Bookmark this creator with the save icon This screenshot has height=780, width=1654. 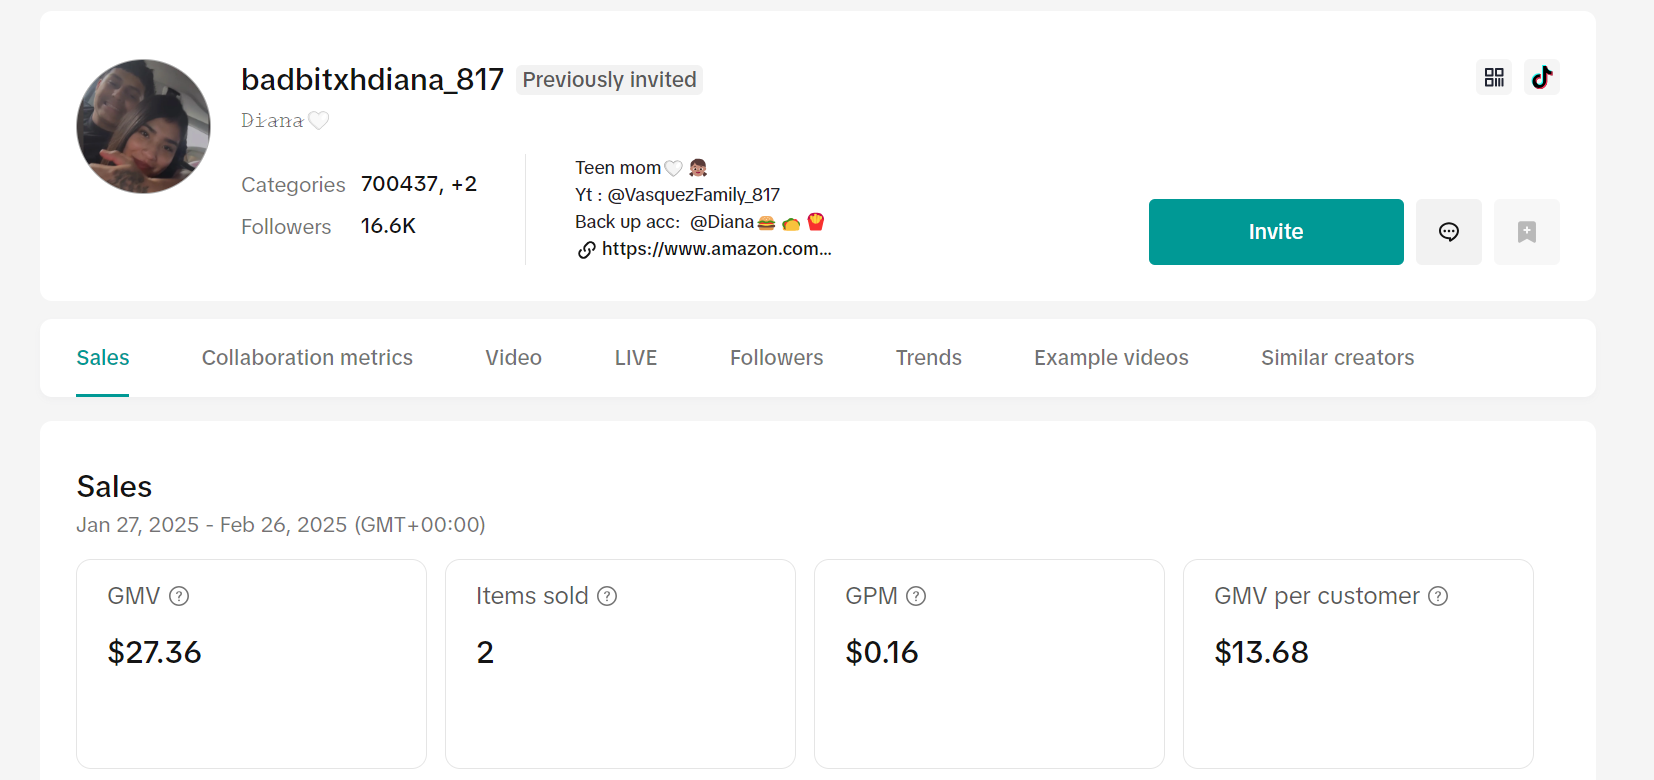(1526, 232)
